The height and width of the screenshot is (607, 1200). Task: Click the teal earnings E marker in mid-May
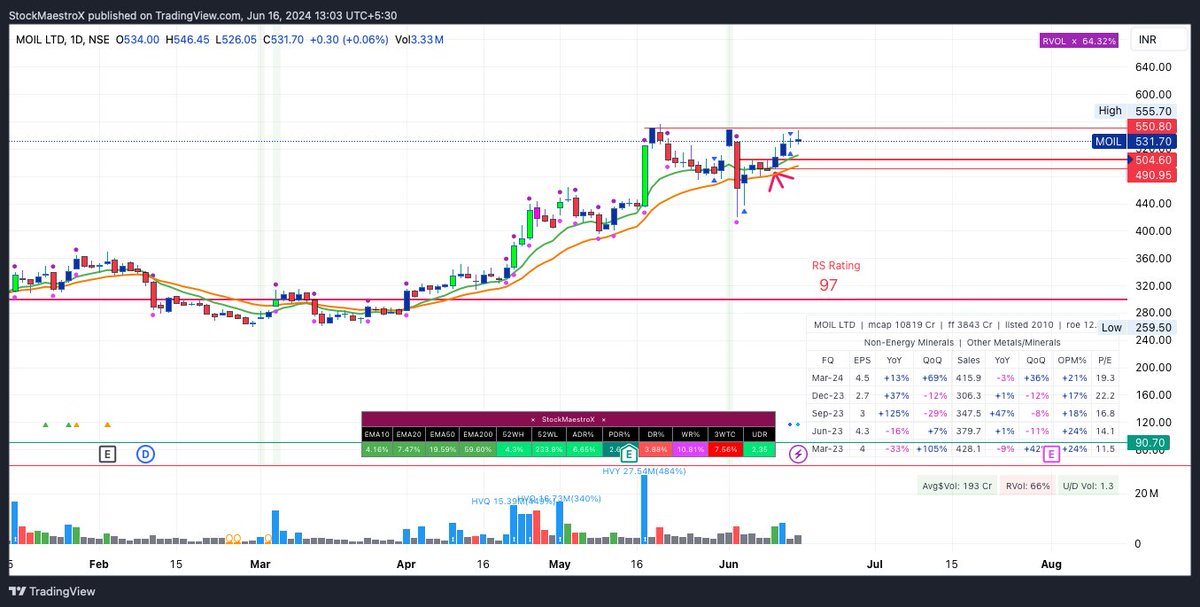629,454
